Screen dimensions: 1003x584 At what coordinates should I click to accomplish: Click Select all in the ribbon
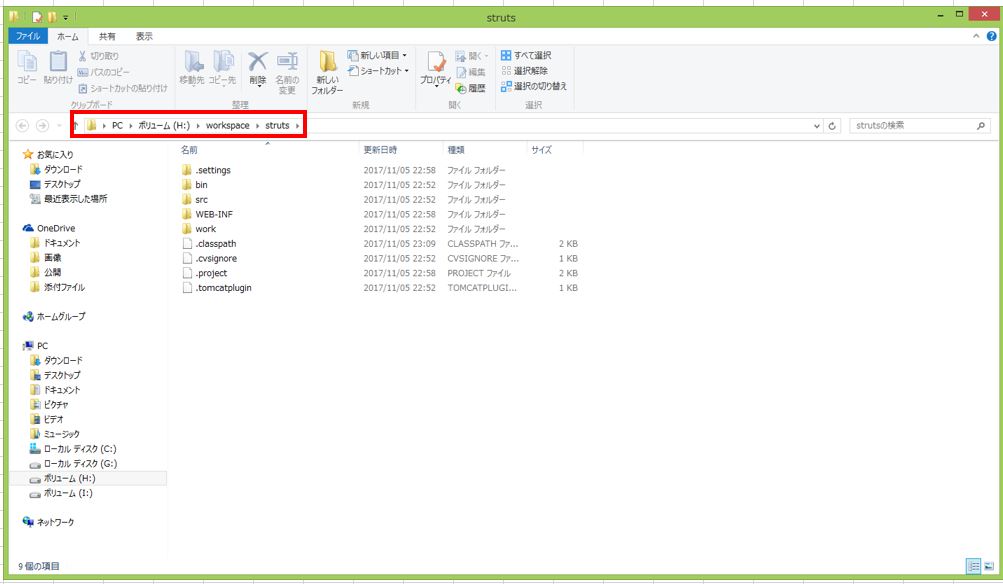526,56
